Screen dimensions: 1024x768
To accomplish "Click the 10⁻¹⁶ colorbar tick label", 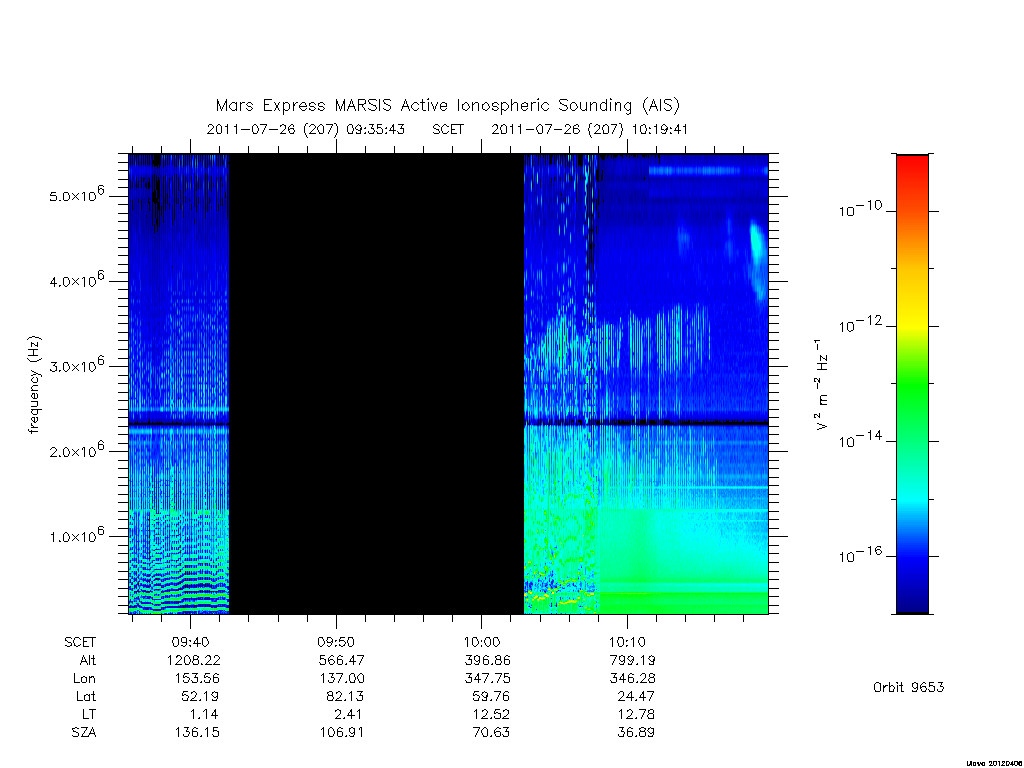I will [860, 554].
